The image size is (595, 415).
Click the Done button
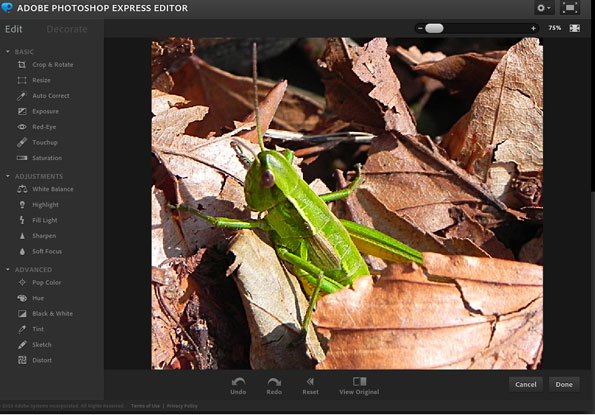pyautogui.click(x=564, y=384)
